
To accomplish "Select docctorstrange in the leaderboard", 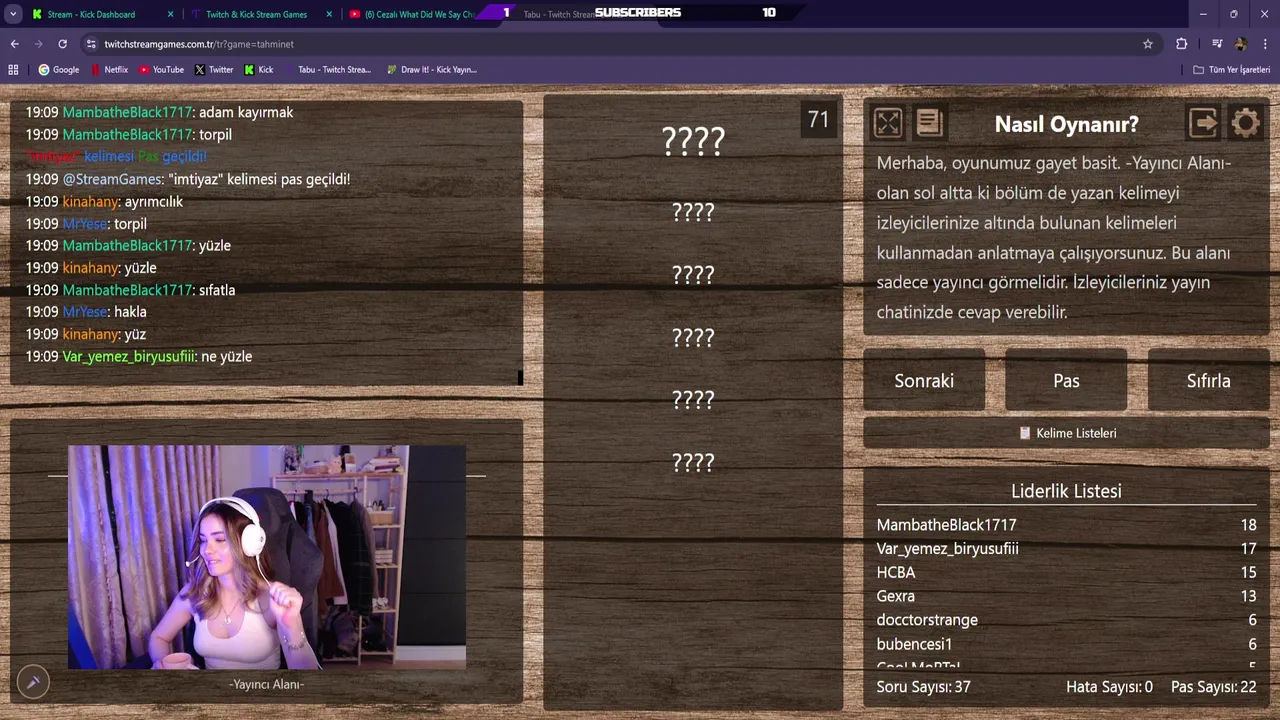I will [x=1066, y=620].
